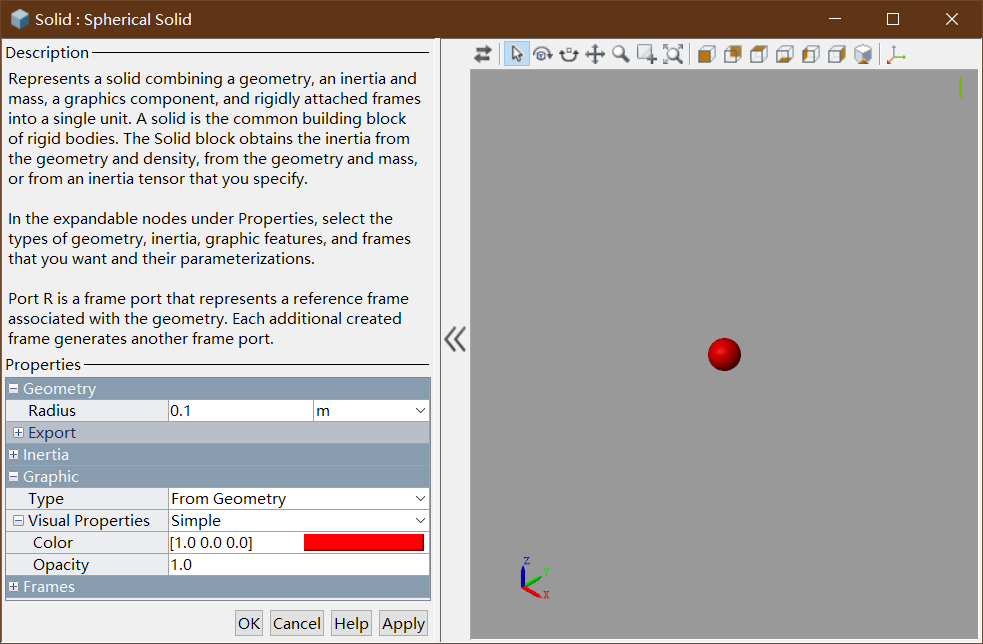
Task: Open the red Color swatch
Action: pos(363,541)
